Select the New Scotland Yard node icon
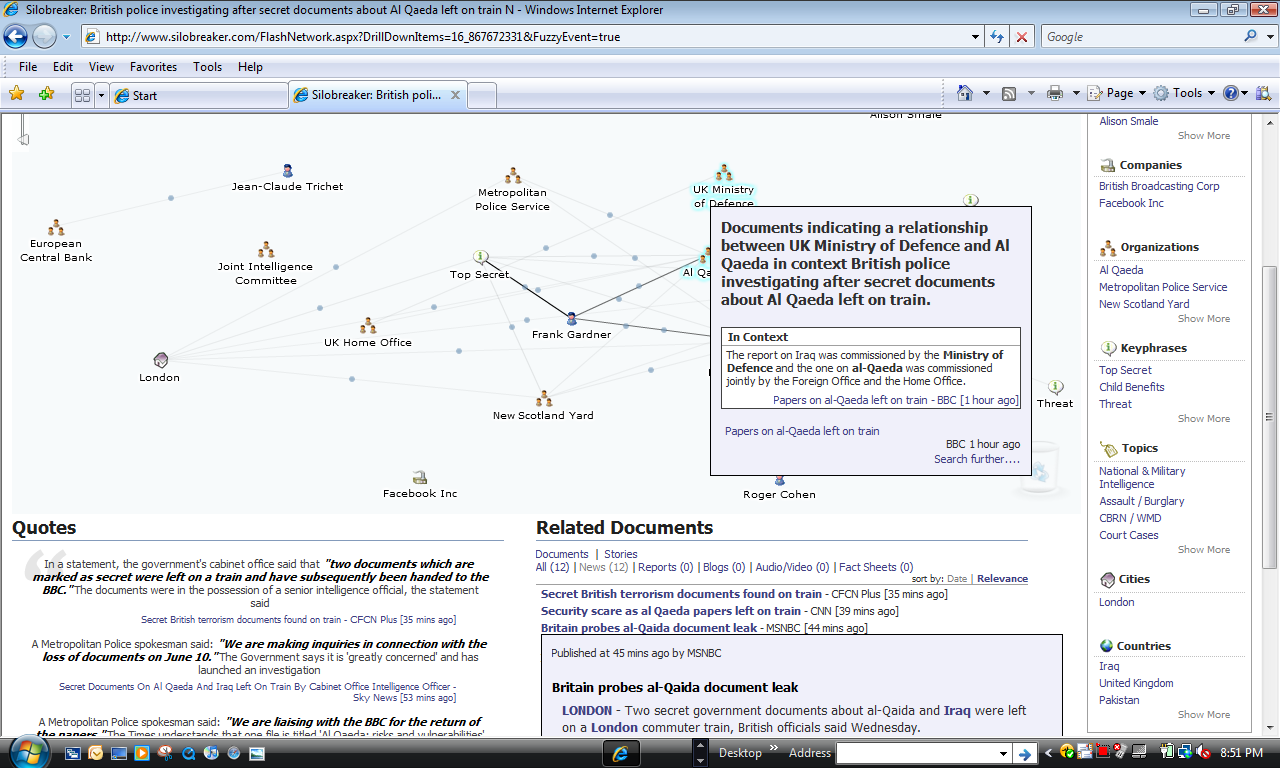The image size is (1280, 768). click(x=544, y=399)
